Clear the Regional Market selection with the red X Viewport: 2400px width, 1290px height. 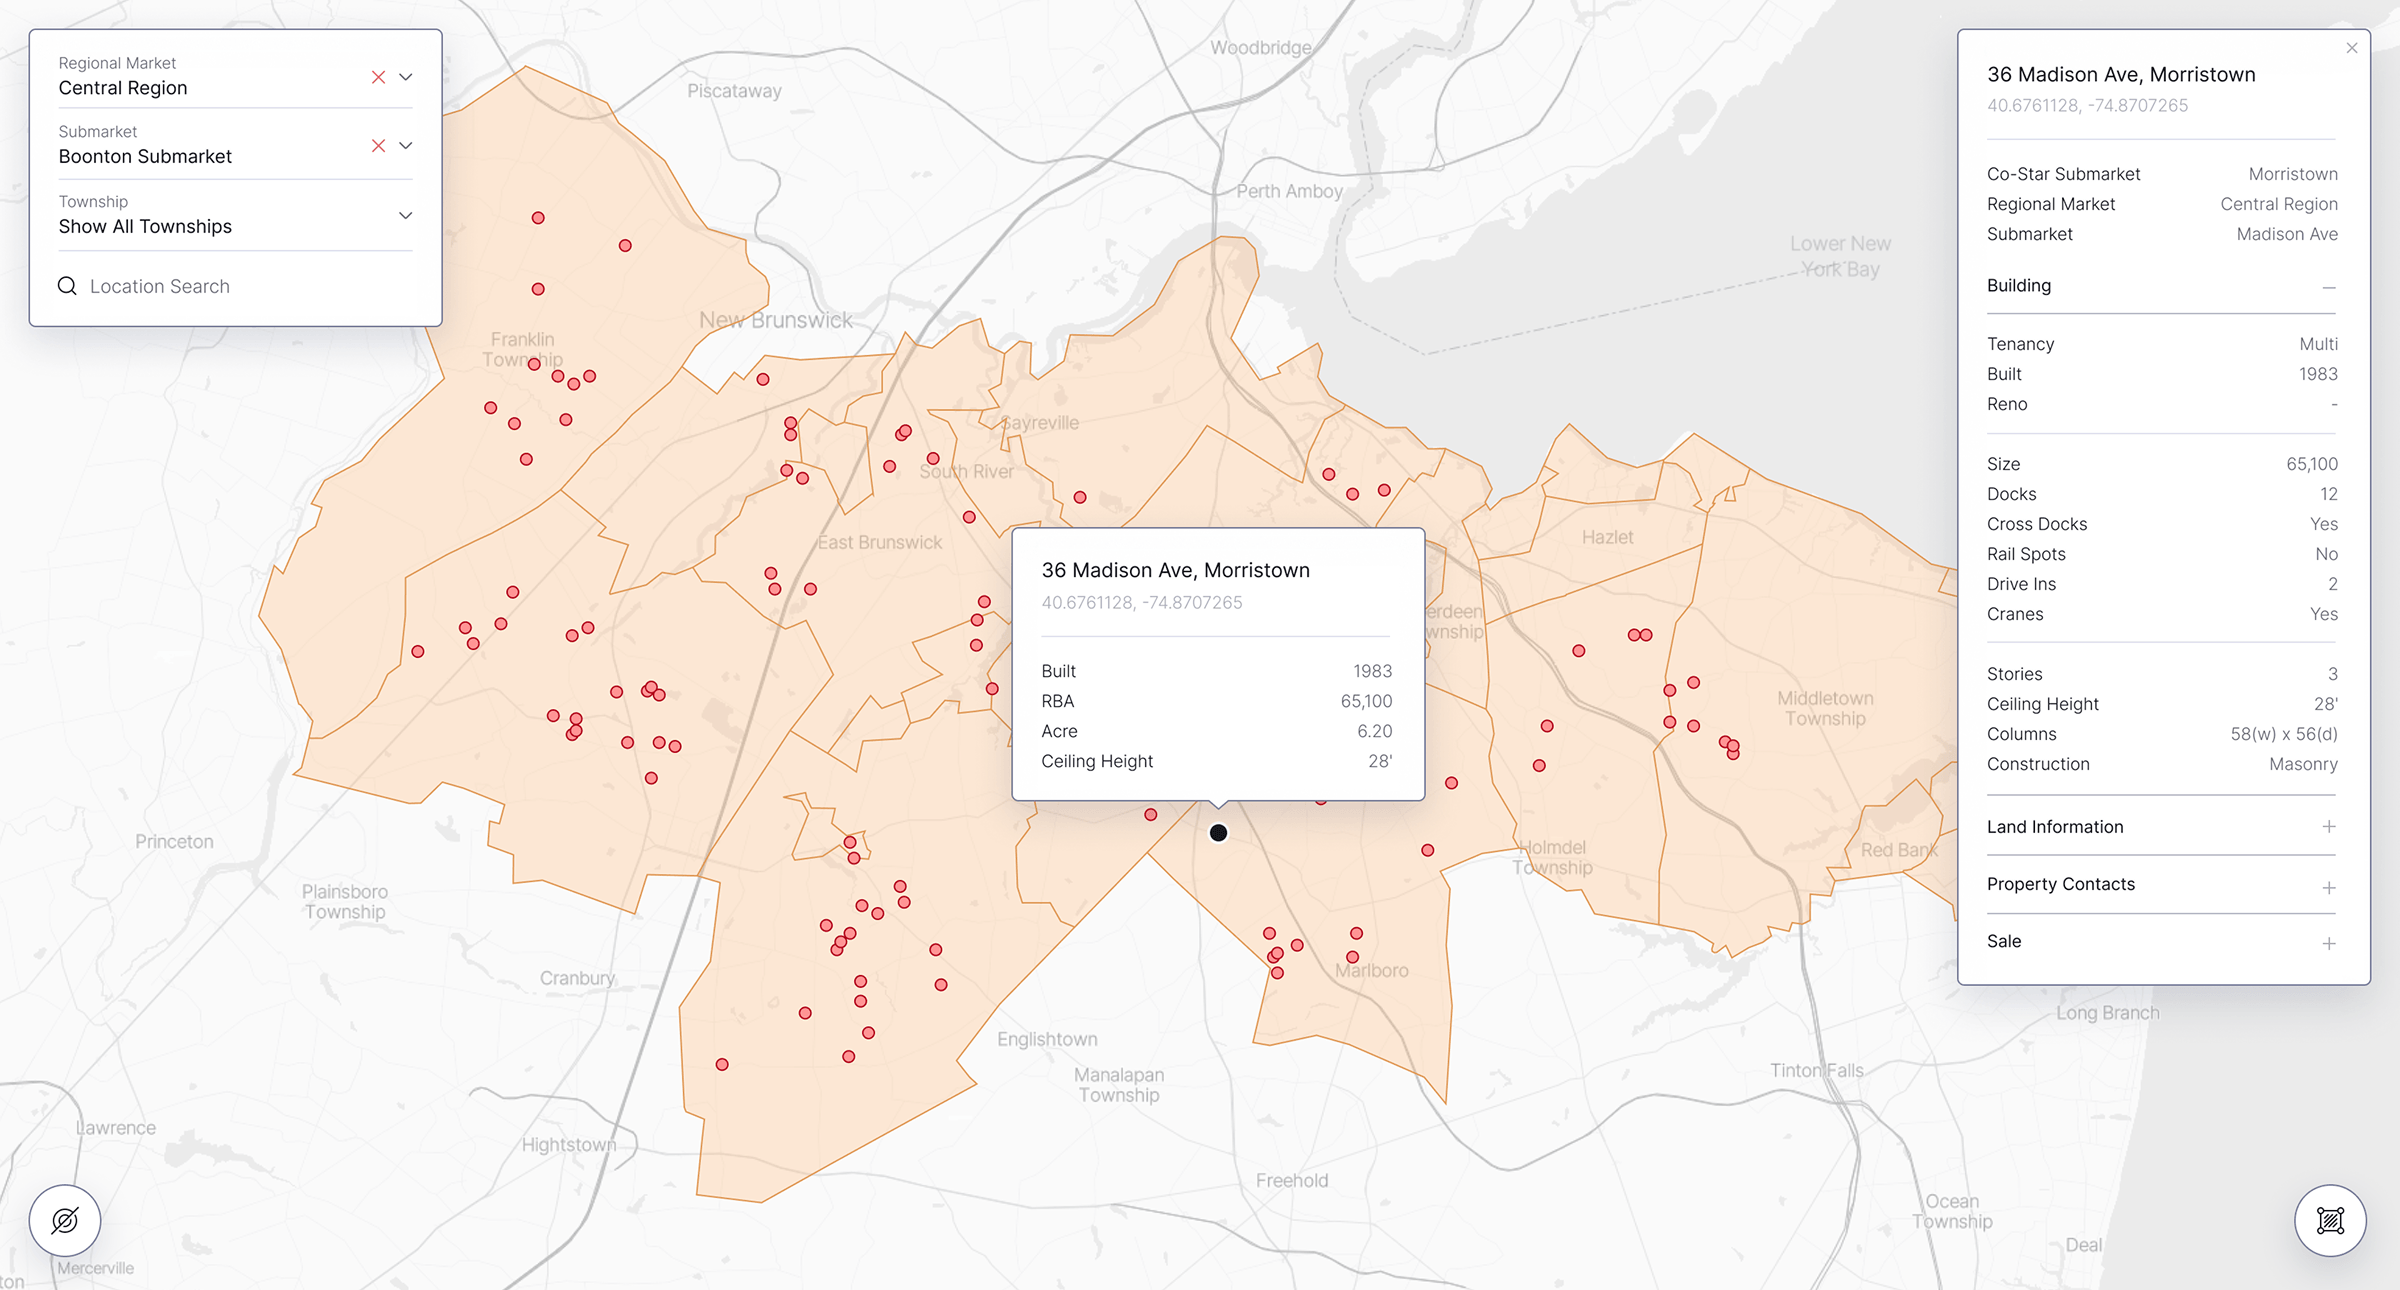tap(378, 77)
